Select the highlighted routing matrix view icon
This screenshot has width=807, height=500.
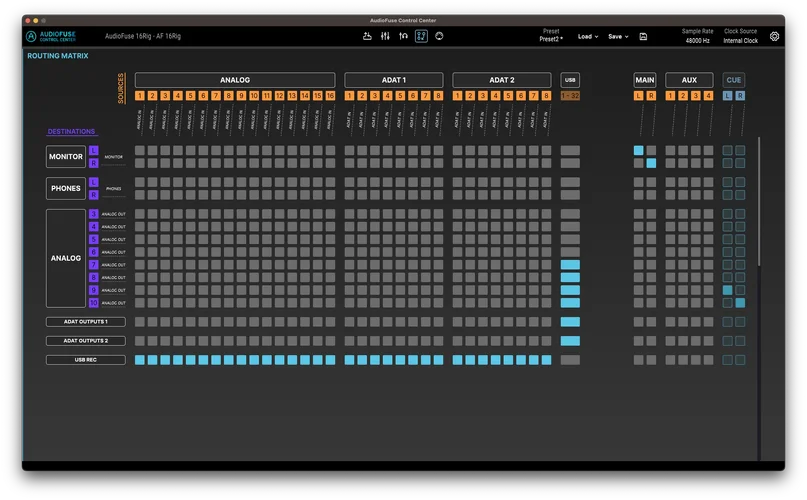pyautogui.click(x=421, y=36)
